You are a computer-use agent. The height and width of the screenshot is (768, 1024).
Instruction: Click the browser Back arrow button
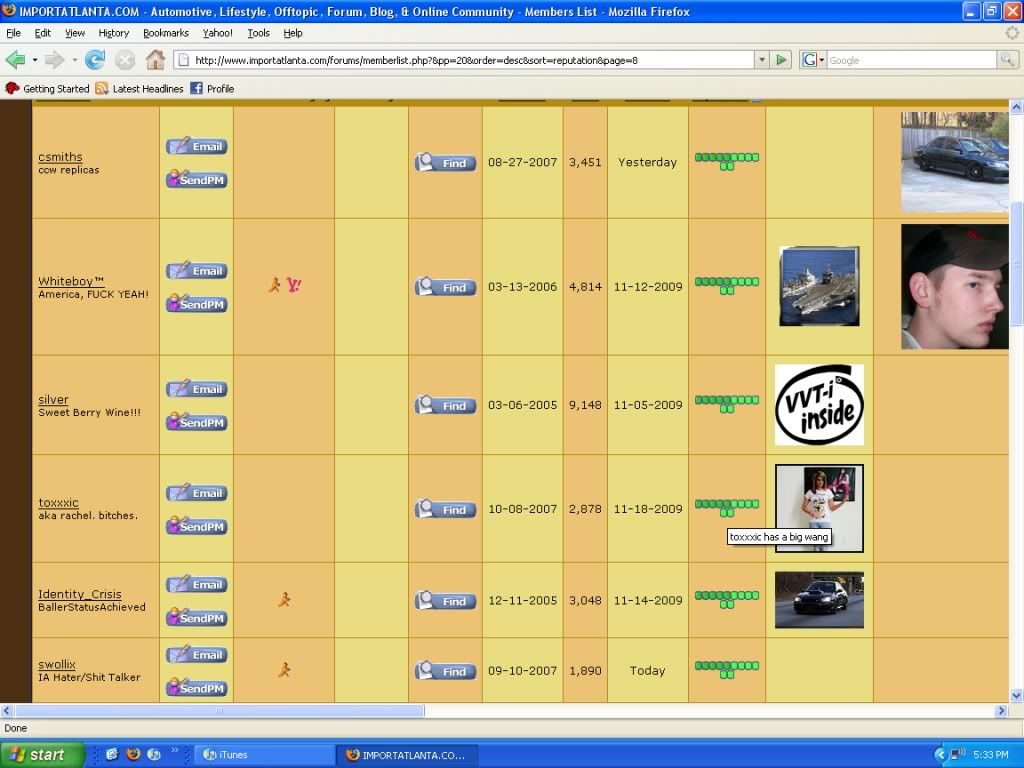click(x=17, y=60)
